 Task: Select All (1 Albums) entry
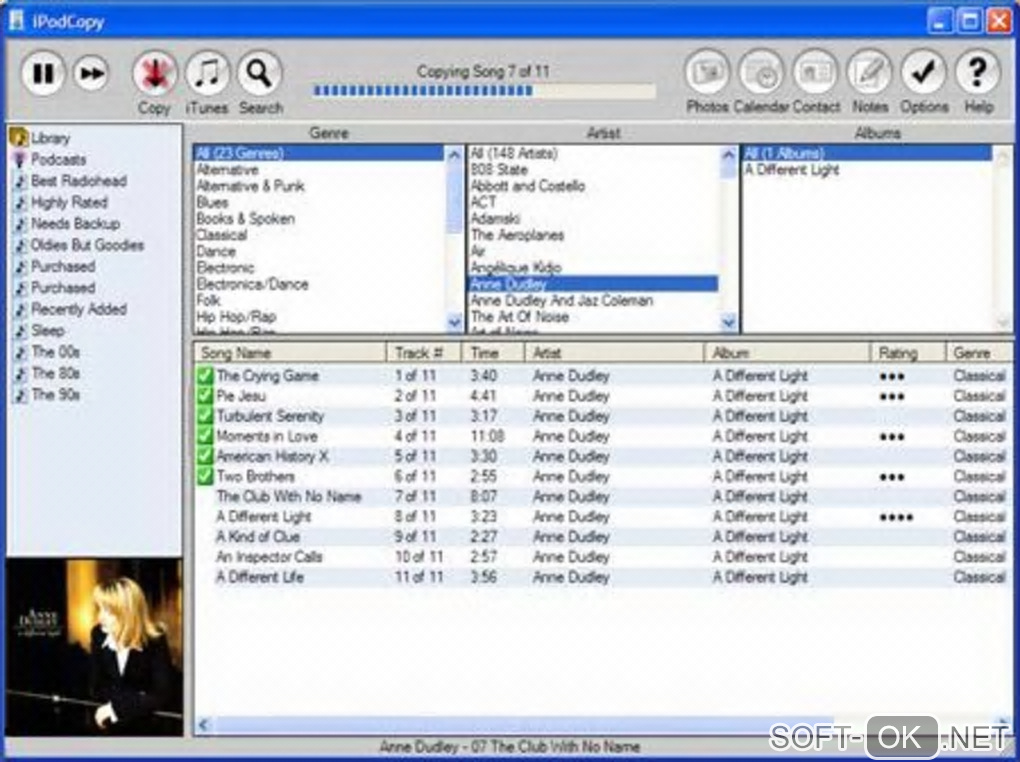pyautogui.click(x=867, y=154)
